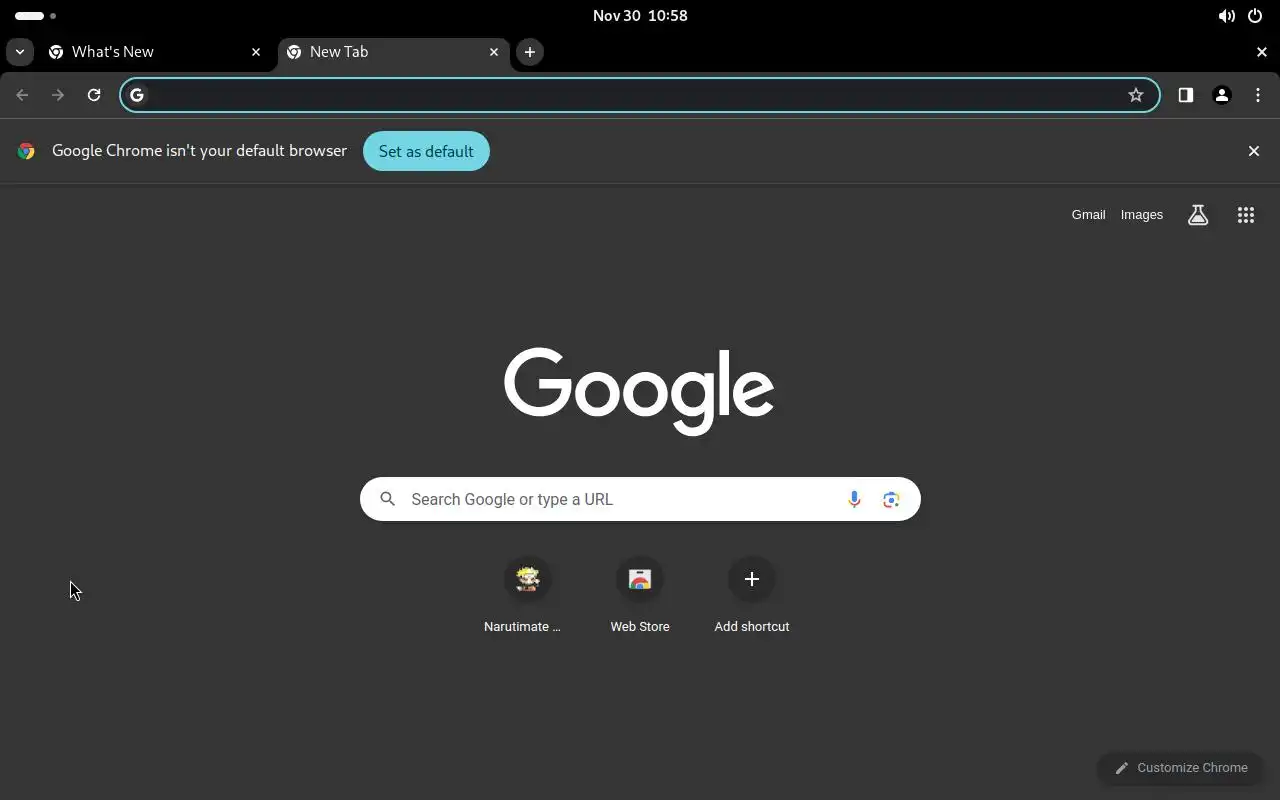Open the Gmail link

click(1088, 215)
